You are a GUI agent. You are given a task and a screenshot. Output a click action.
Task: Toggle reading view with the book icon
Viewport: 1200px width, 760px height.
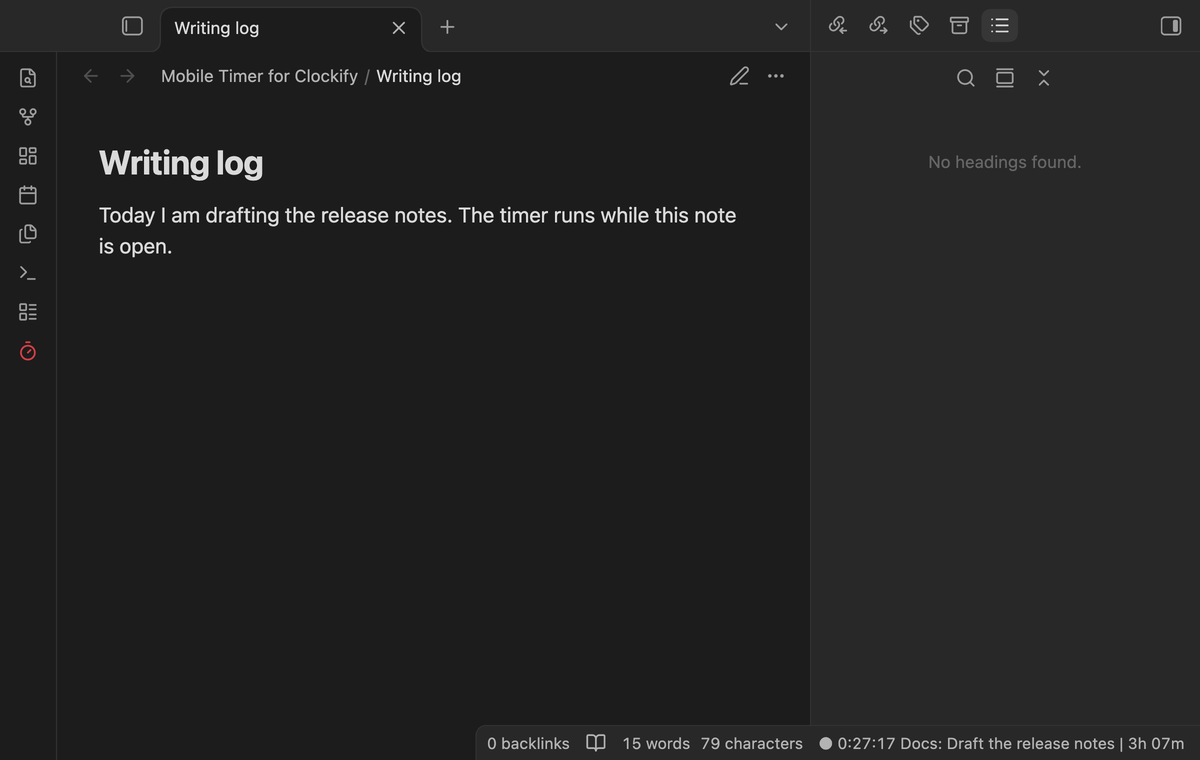595,743
